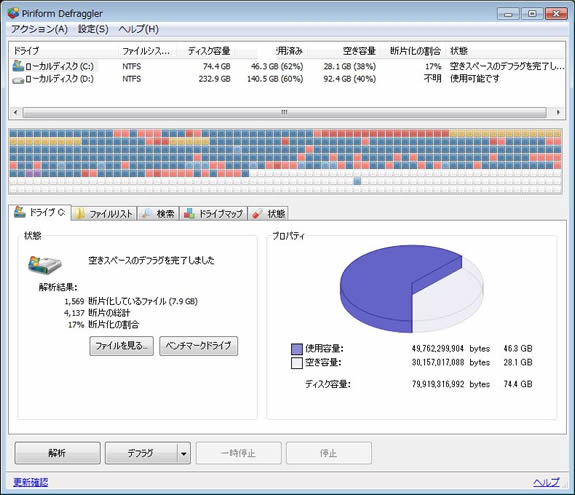The width and height of the screenshot is (575, 495).
Task: Click the ドライブ C: tab icon
Action: pyautogui.click(x=20, y=212)
